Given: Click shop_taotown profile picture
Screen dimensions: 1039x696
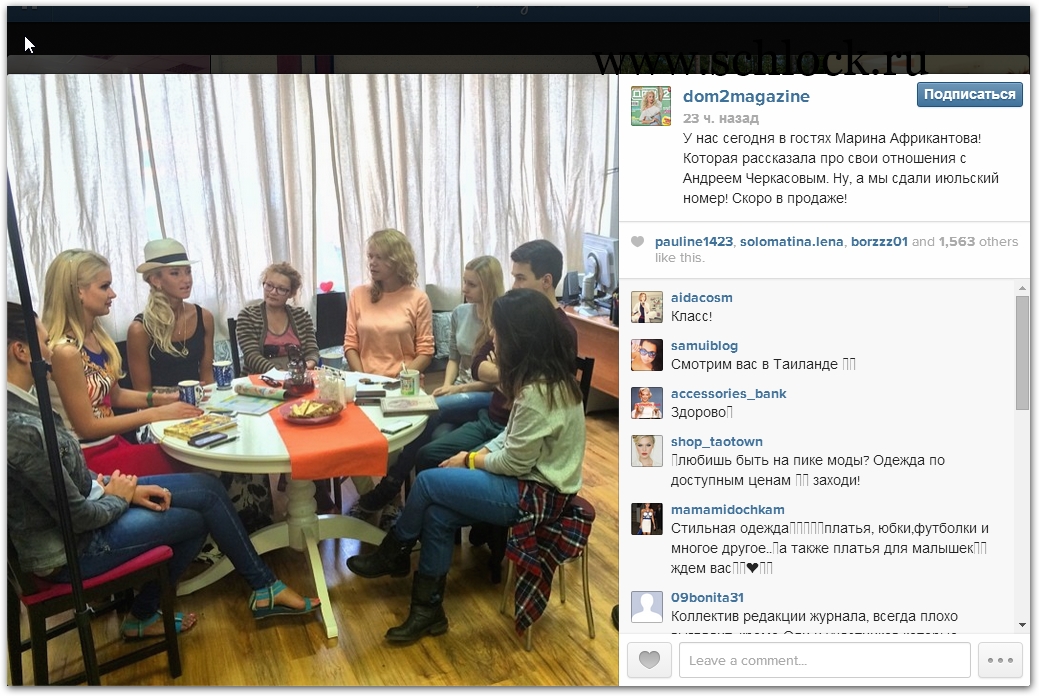Looking at the screenshot, I should (x=647, y=451).
